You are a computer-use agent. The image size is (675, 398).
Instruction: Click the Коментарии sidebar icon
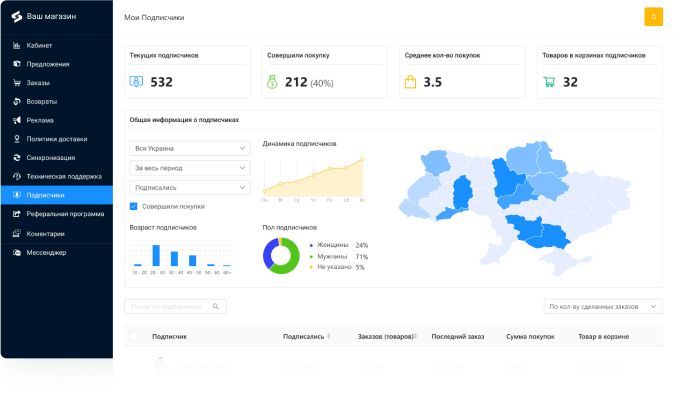pyautogui.click(x=17, y=234)
